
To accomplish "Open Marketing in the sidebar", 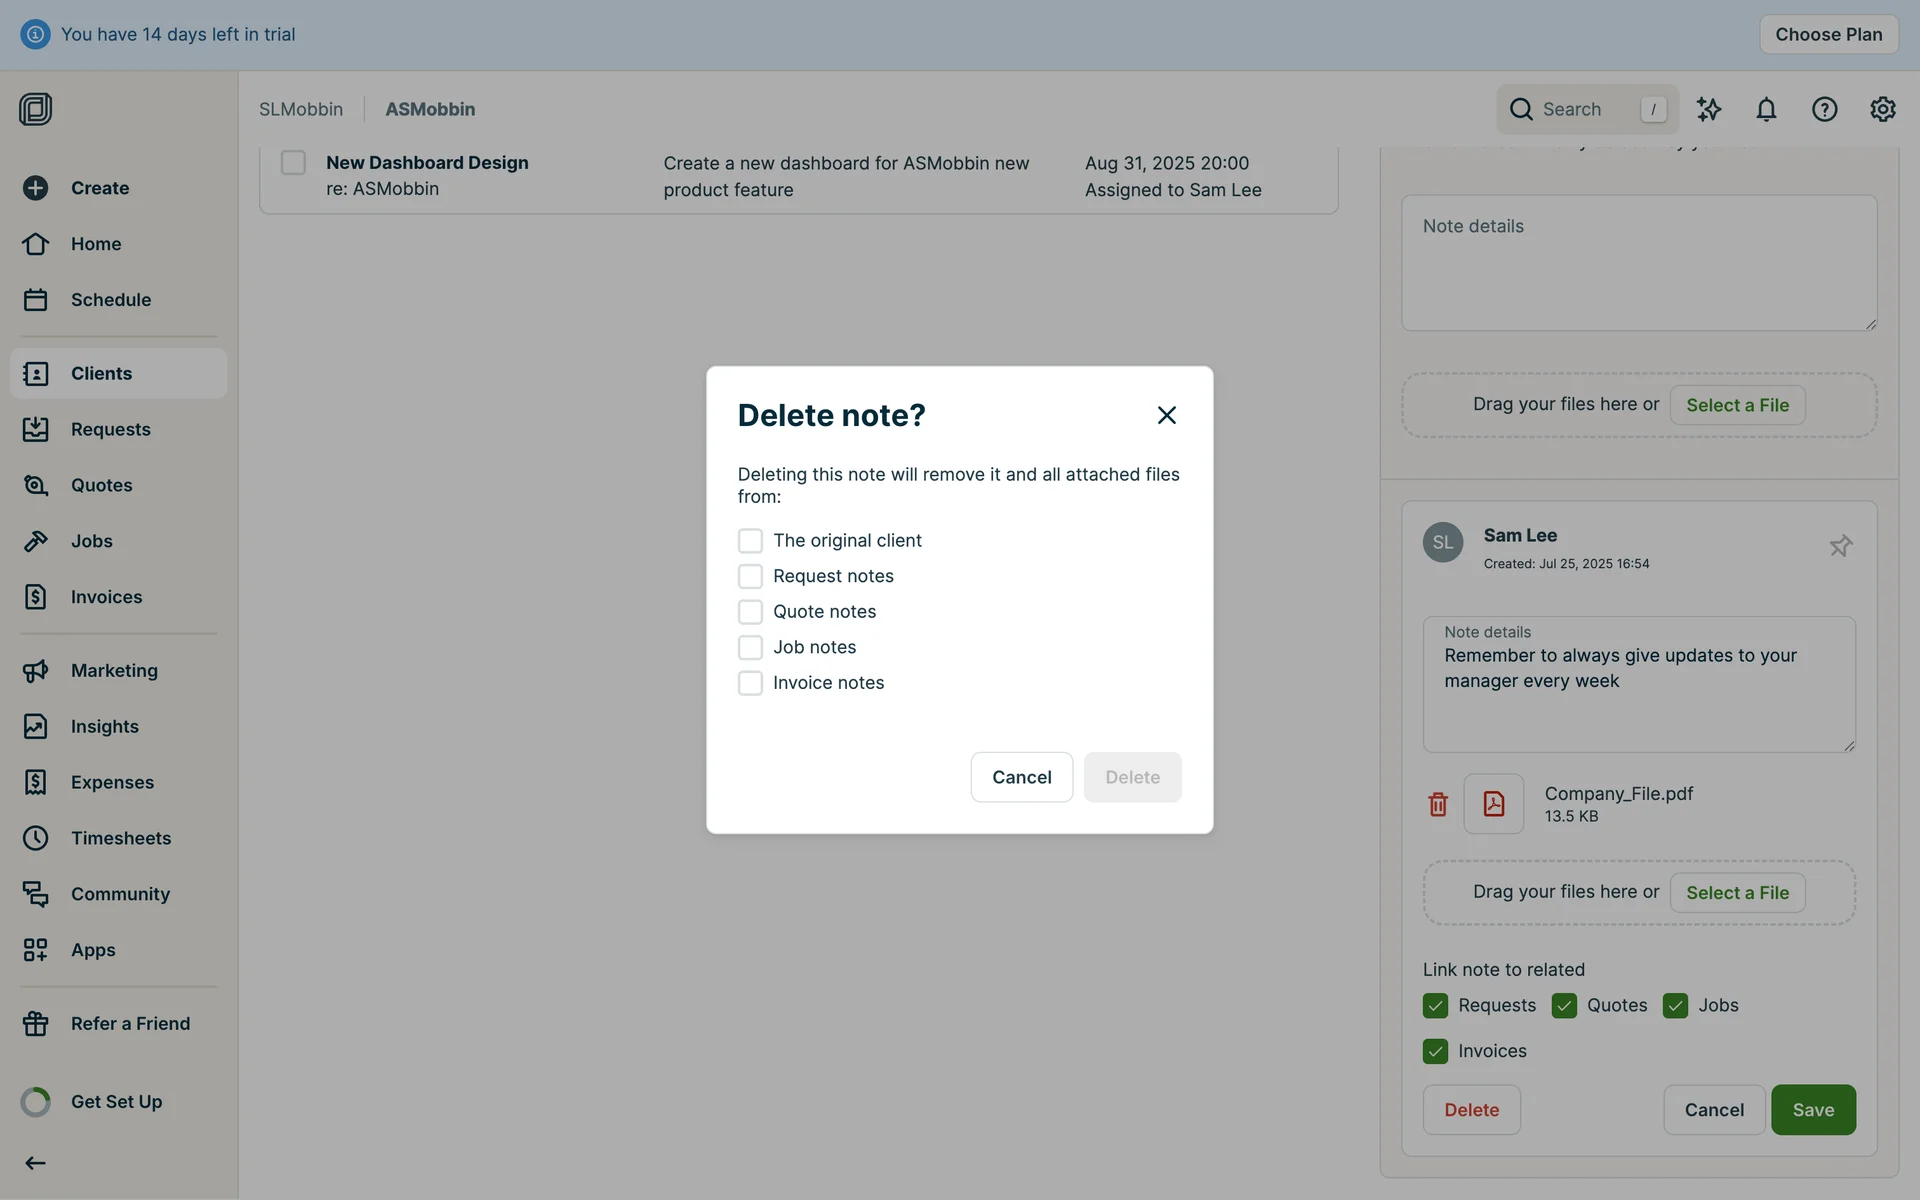I will pyautogui.click(x=114, y=671).
